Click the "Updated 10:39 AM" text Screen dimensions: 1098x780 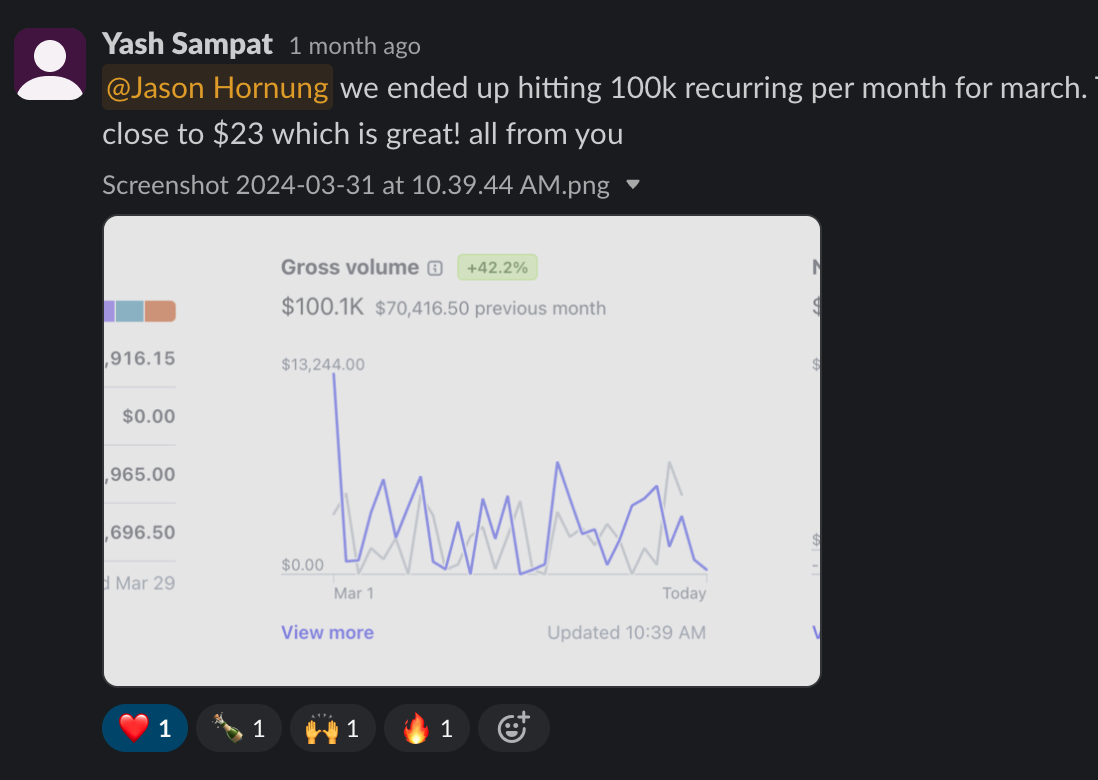[626, 632]
